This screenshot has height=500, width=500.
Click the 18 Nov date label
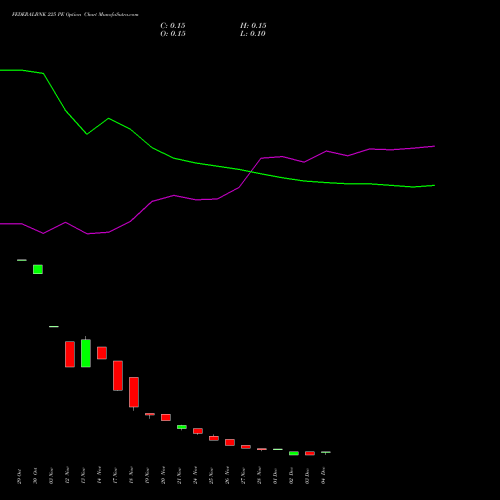pos(131,476)
